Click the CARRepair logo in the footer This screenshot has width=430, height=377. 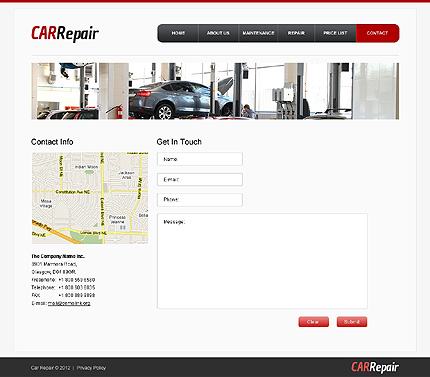coord(375,367)
